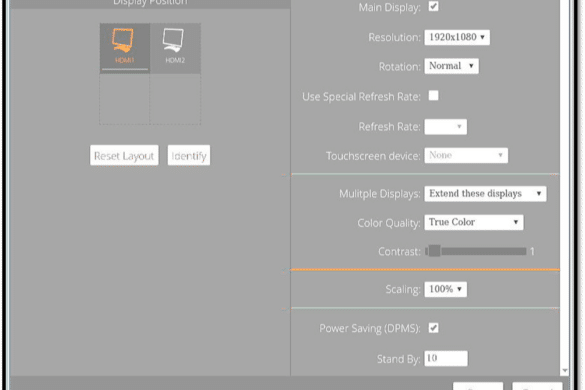The width and height of the screenshot is (585, 390).
Task: Click the Multiple Displays label
Action: tap(379, 194)
